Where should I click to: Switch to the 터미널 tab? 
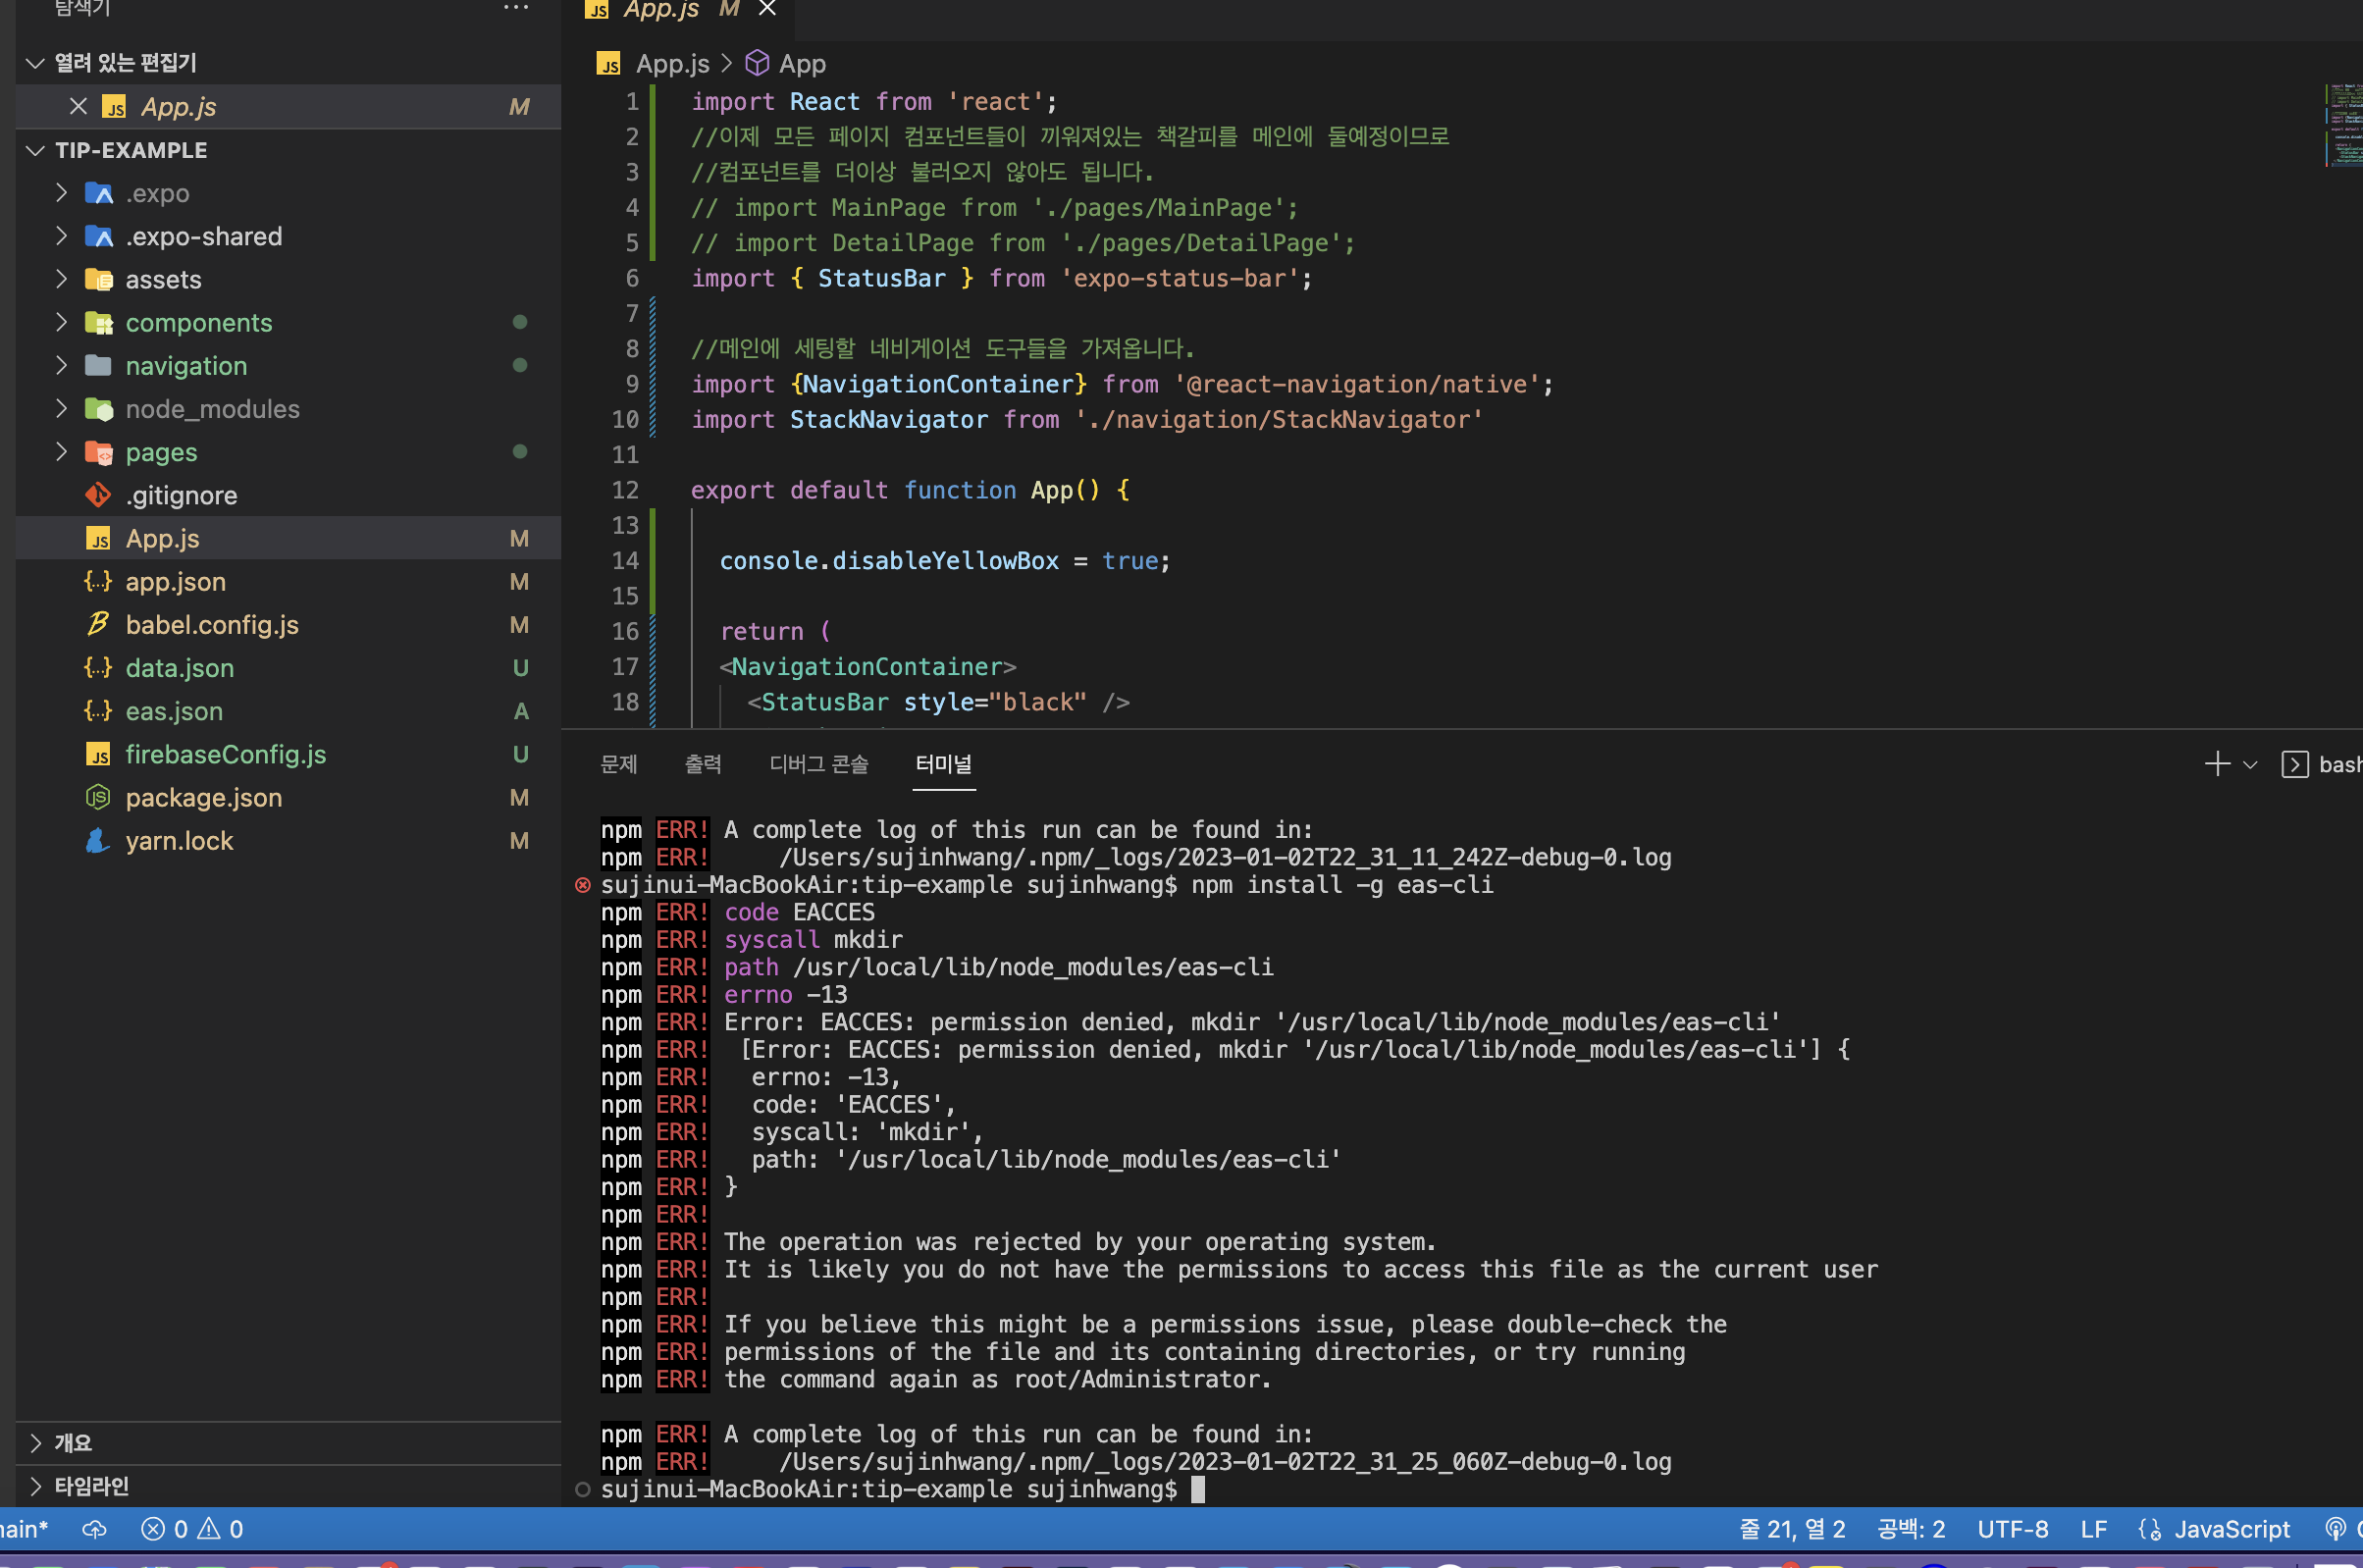[944, 764]
